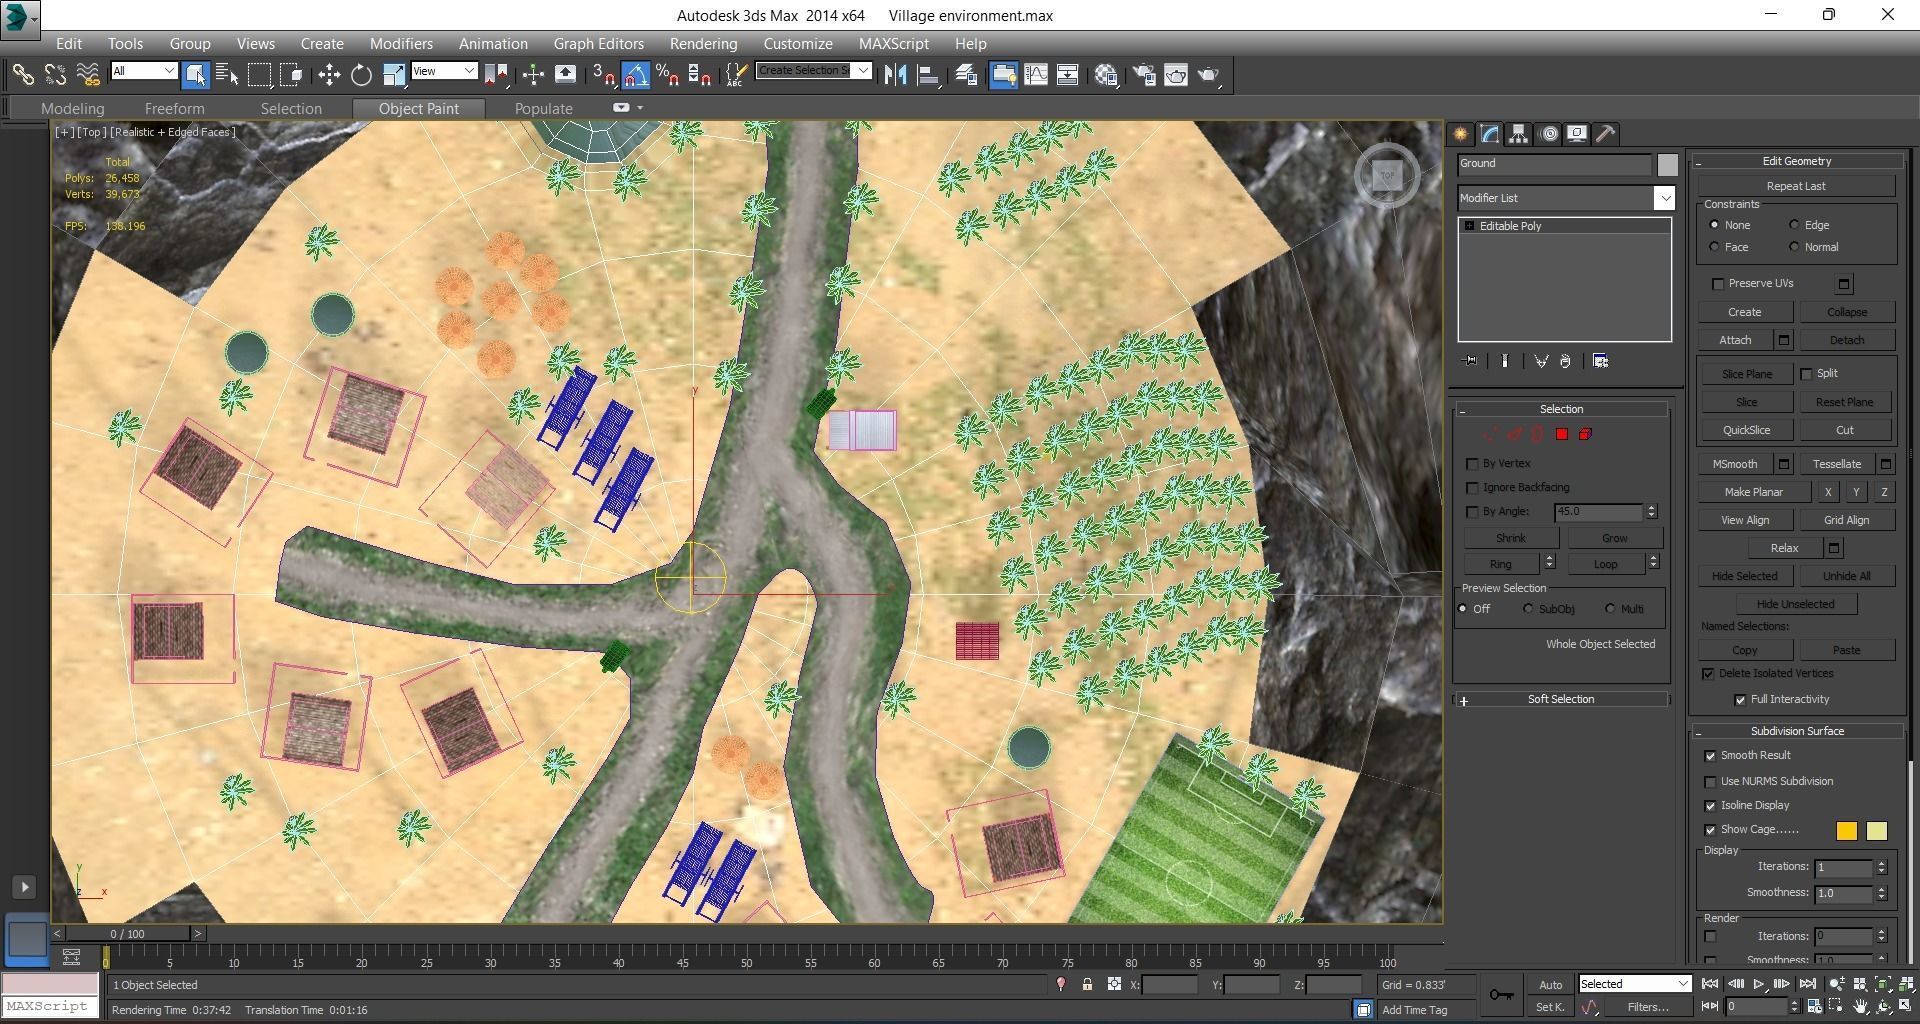Click the Hide Unselected button
This screenshot has height=1024, width=1920.
tap(1795, 605)
